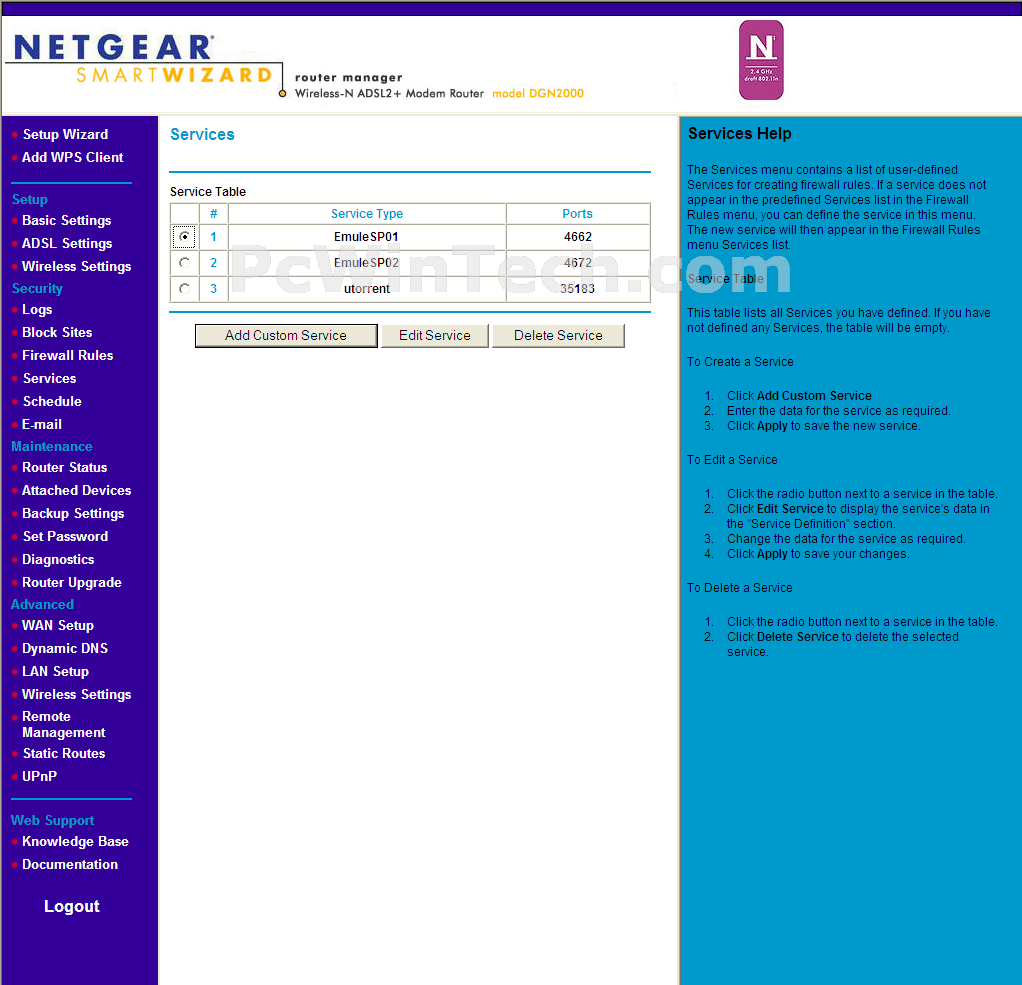Click port value 4672

click(577, 263)
